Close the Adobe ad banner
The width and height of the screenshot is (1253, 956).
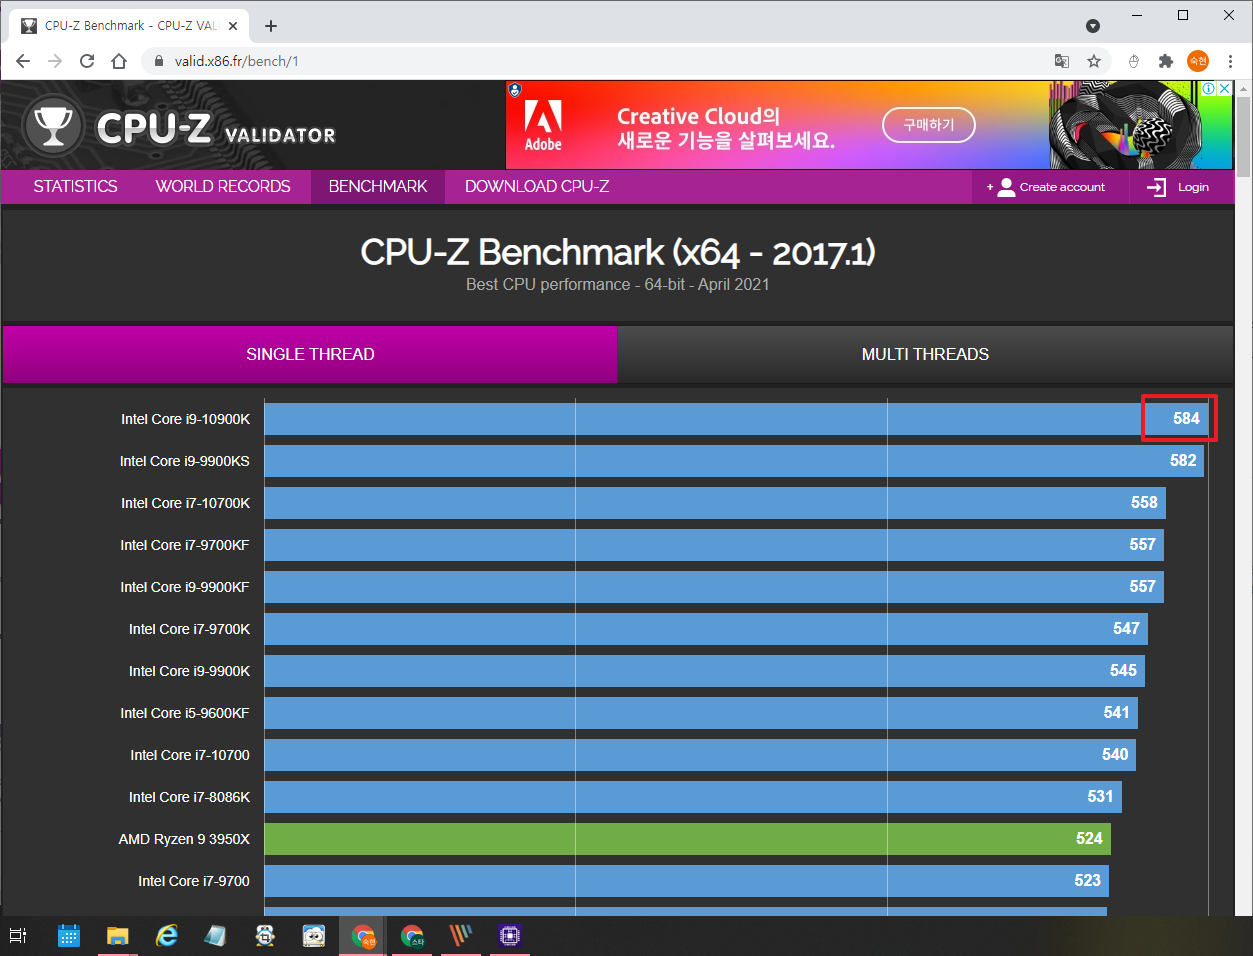tap(1224, 88)
